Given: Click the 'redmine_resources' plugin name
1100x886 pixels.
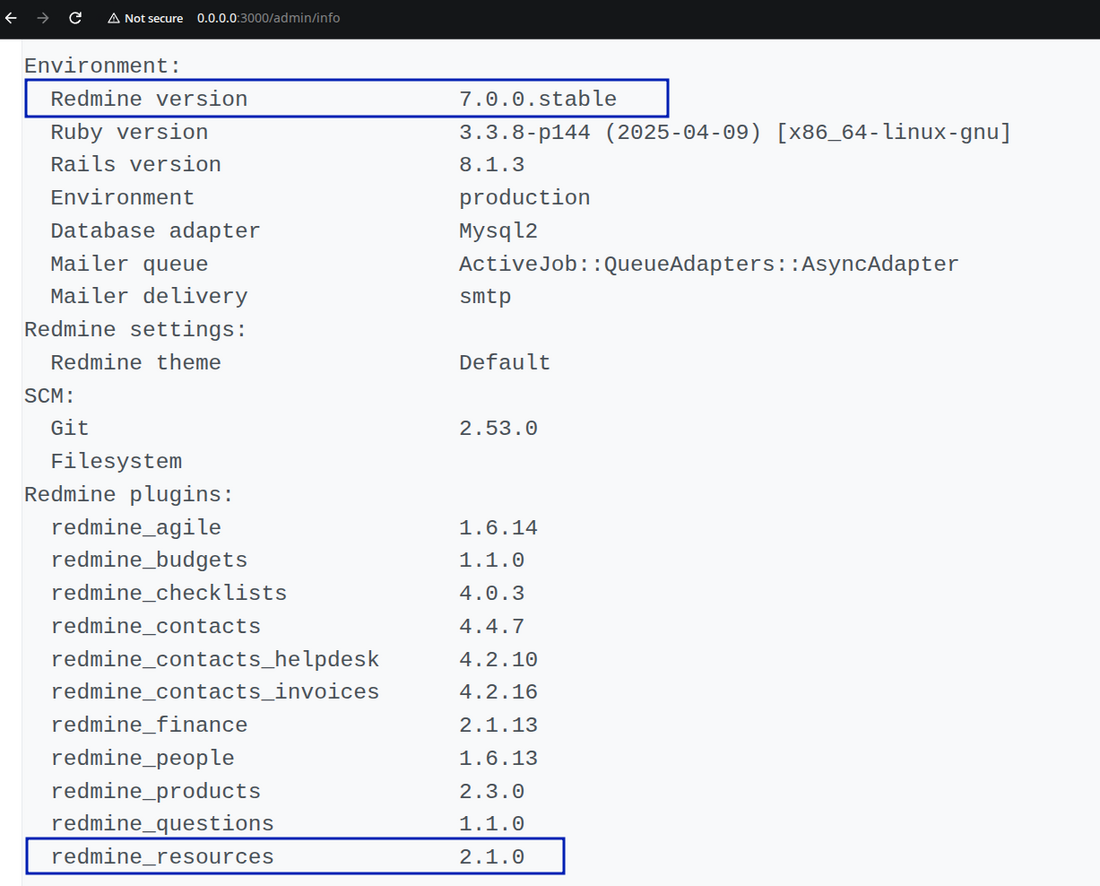Looking at the screenshot, I should click(x=162, y=857).
